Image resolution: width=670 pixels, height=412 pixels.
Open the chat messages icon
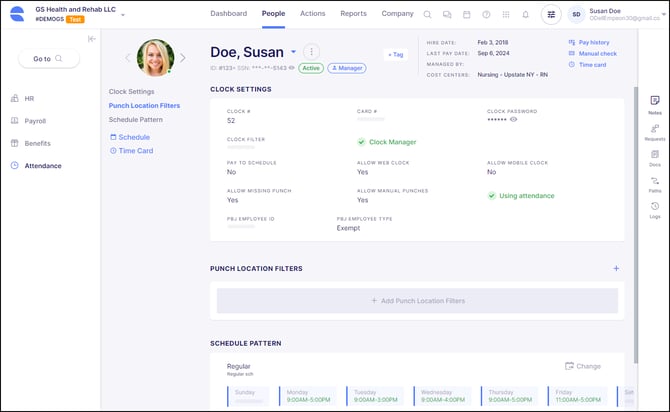447,15
